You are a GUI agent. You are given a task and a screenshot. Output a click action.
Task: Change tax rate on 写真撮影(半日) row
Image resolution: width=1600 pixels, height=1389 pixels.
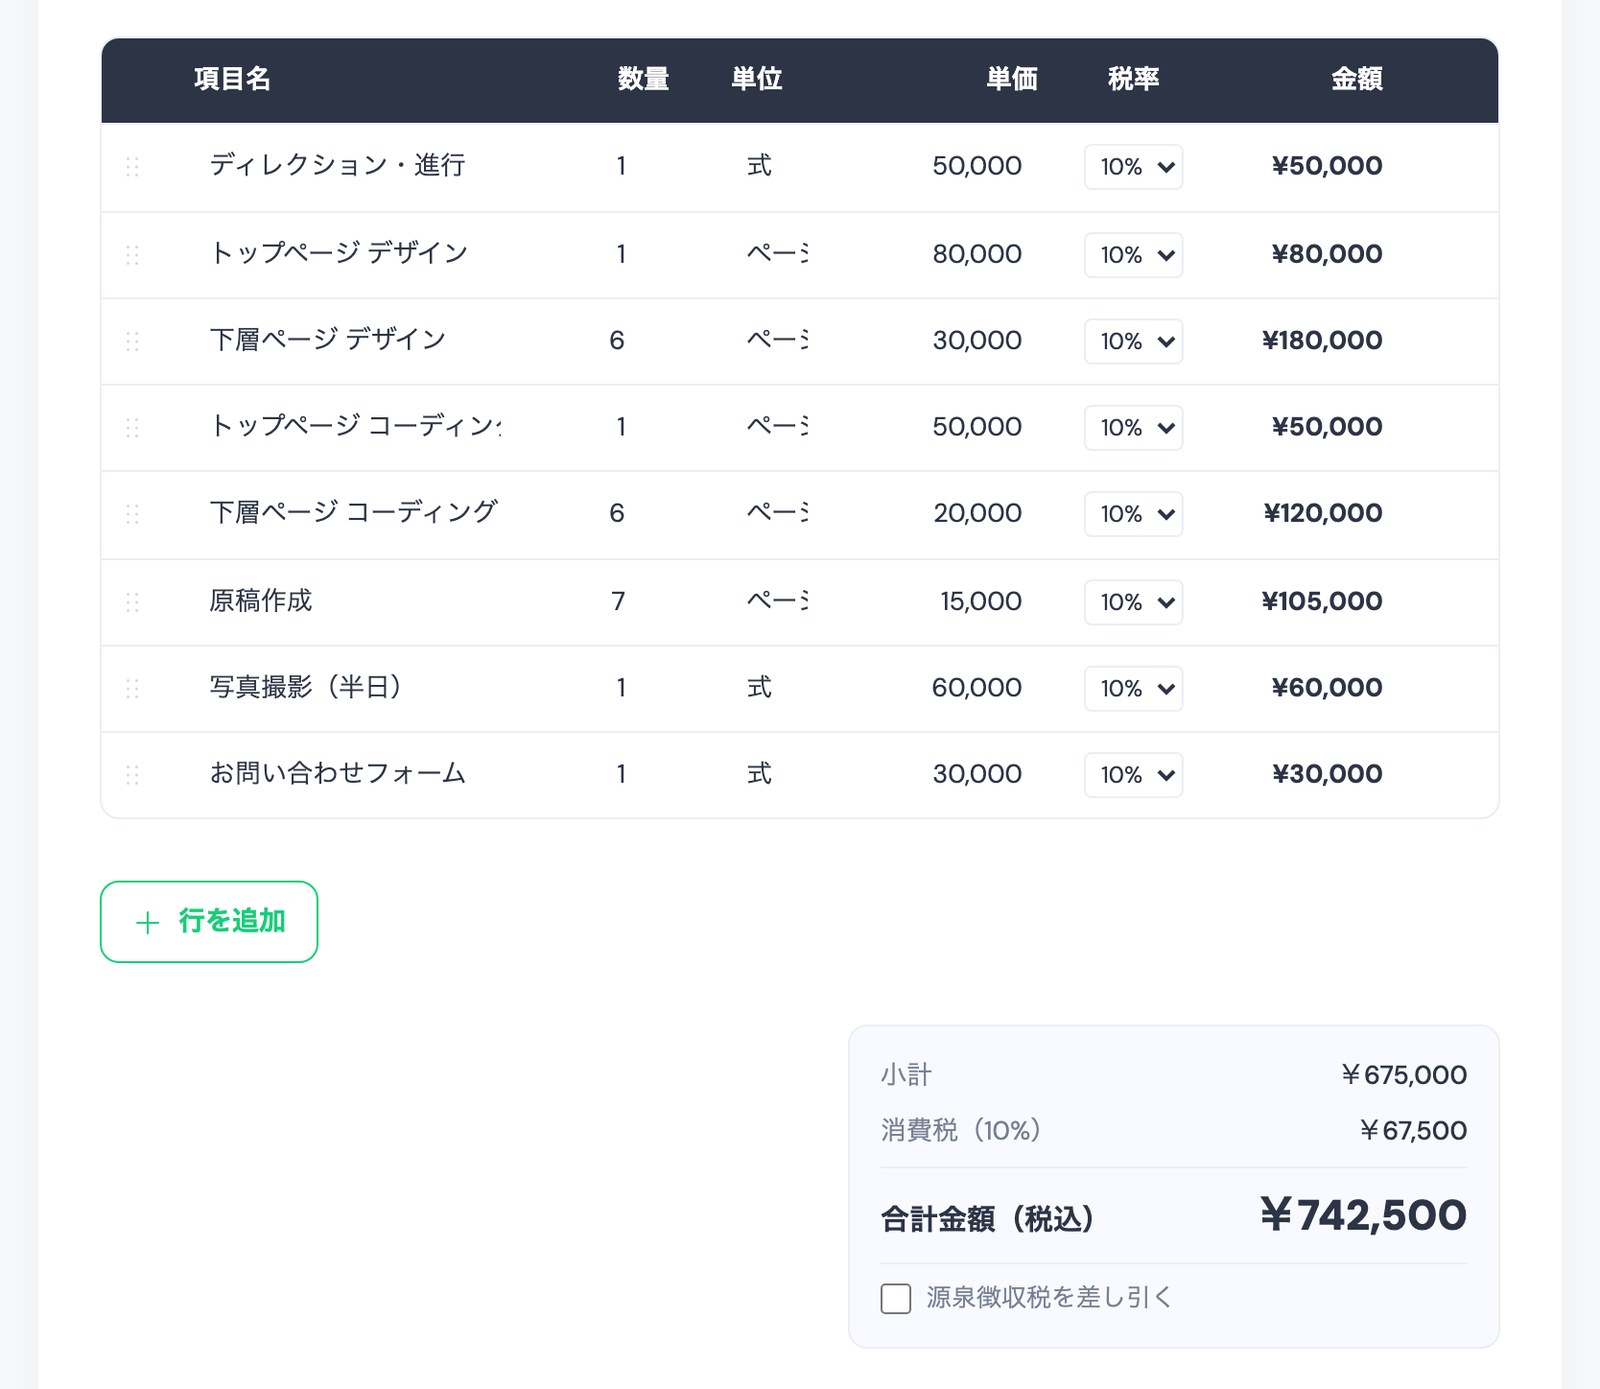1133,688
